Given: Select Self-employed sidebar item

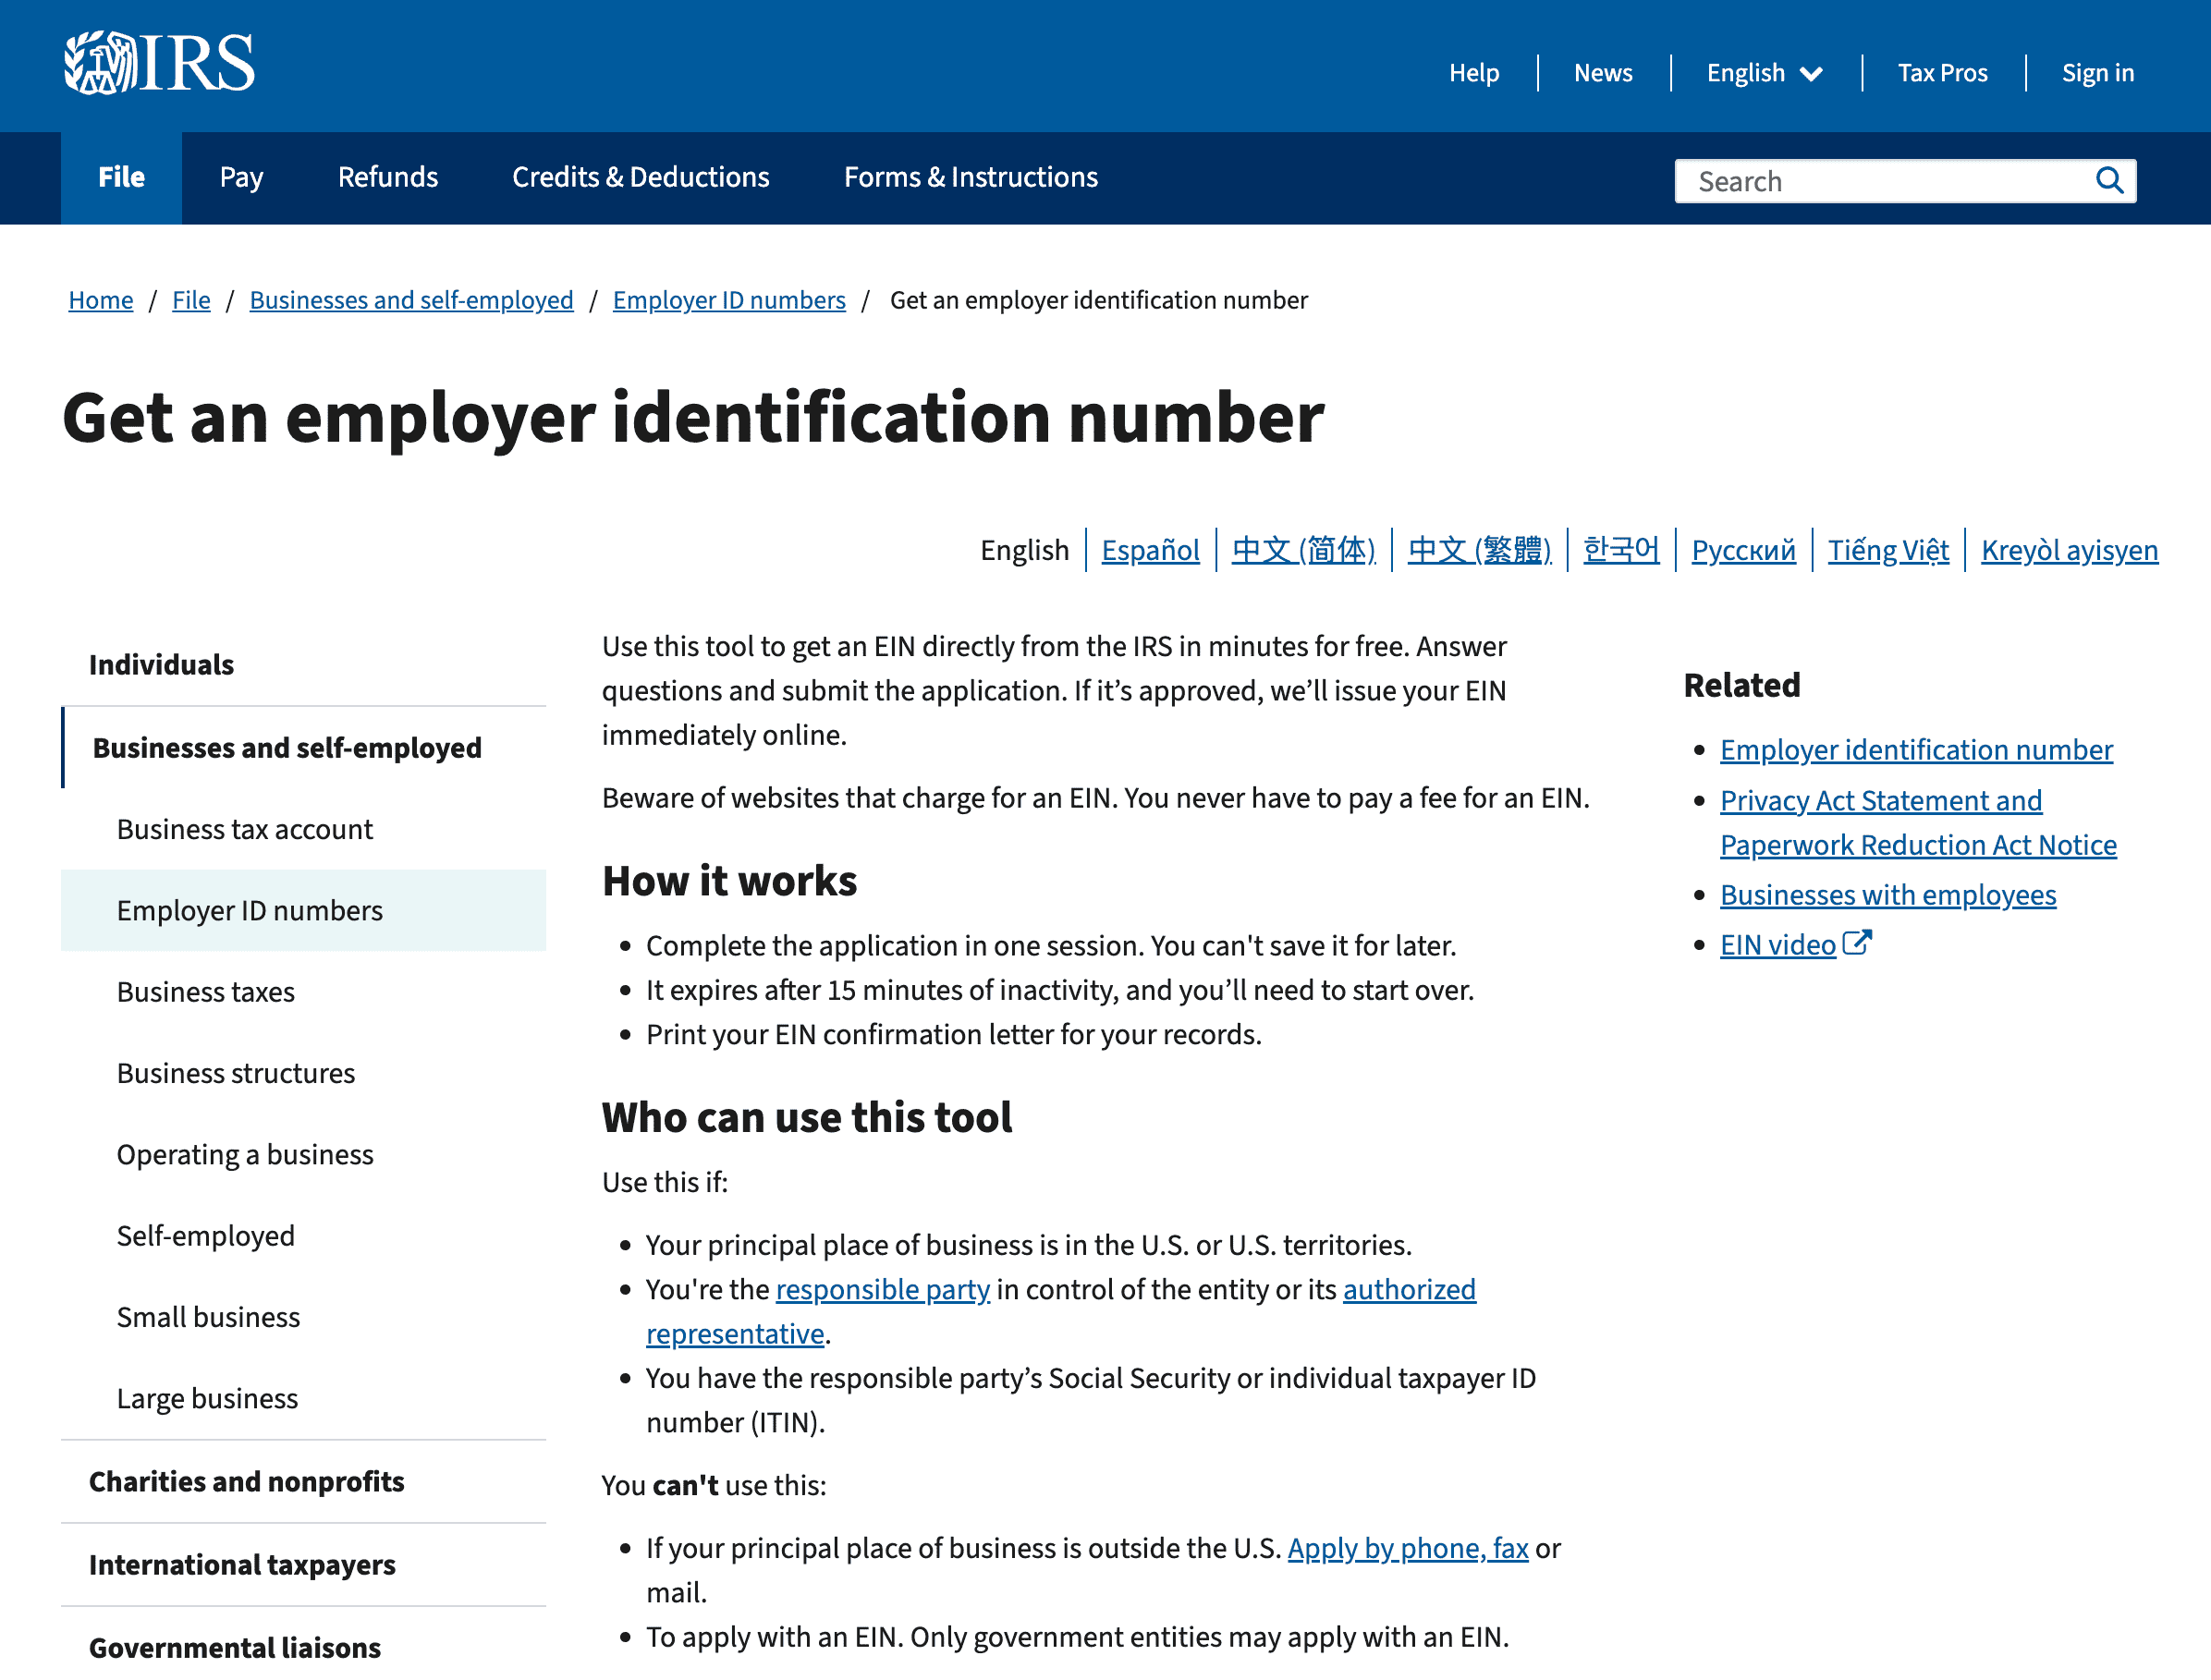Looking at the screenshot, I should (205, 1235).
